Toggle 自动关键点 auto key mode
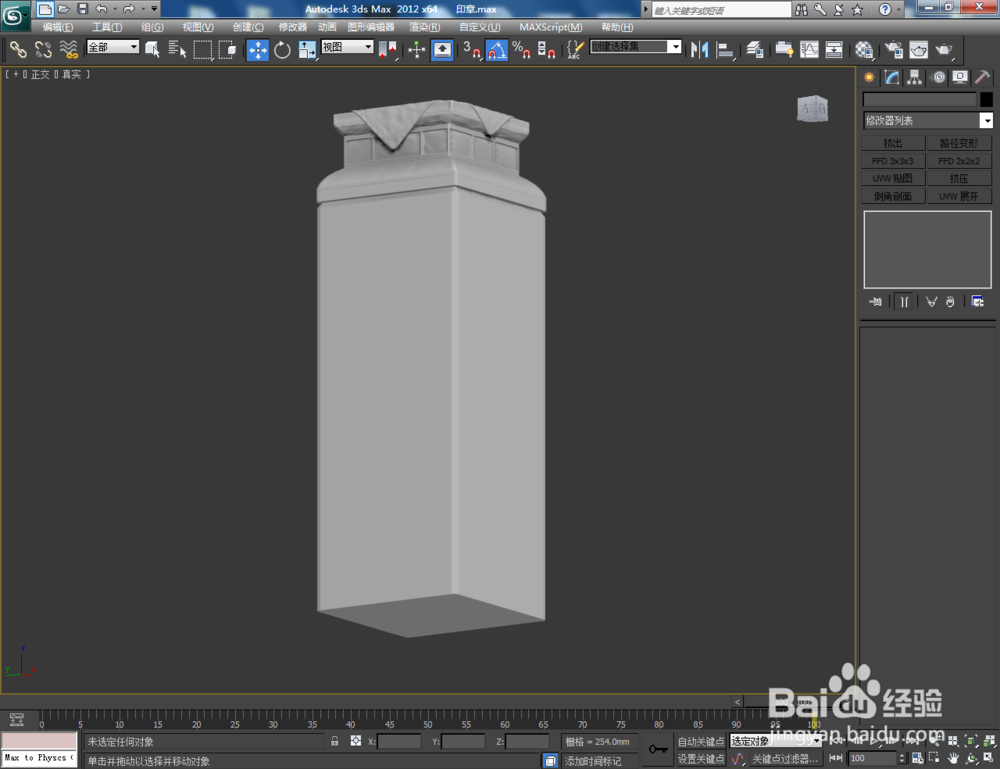 click(x=701, y=741)
